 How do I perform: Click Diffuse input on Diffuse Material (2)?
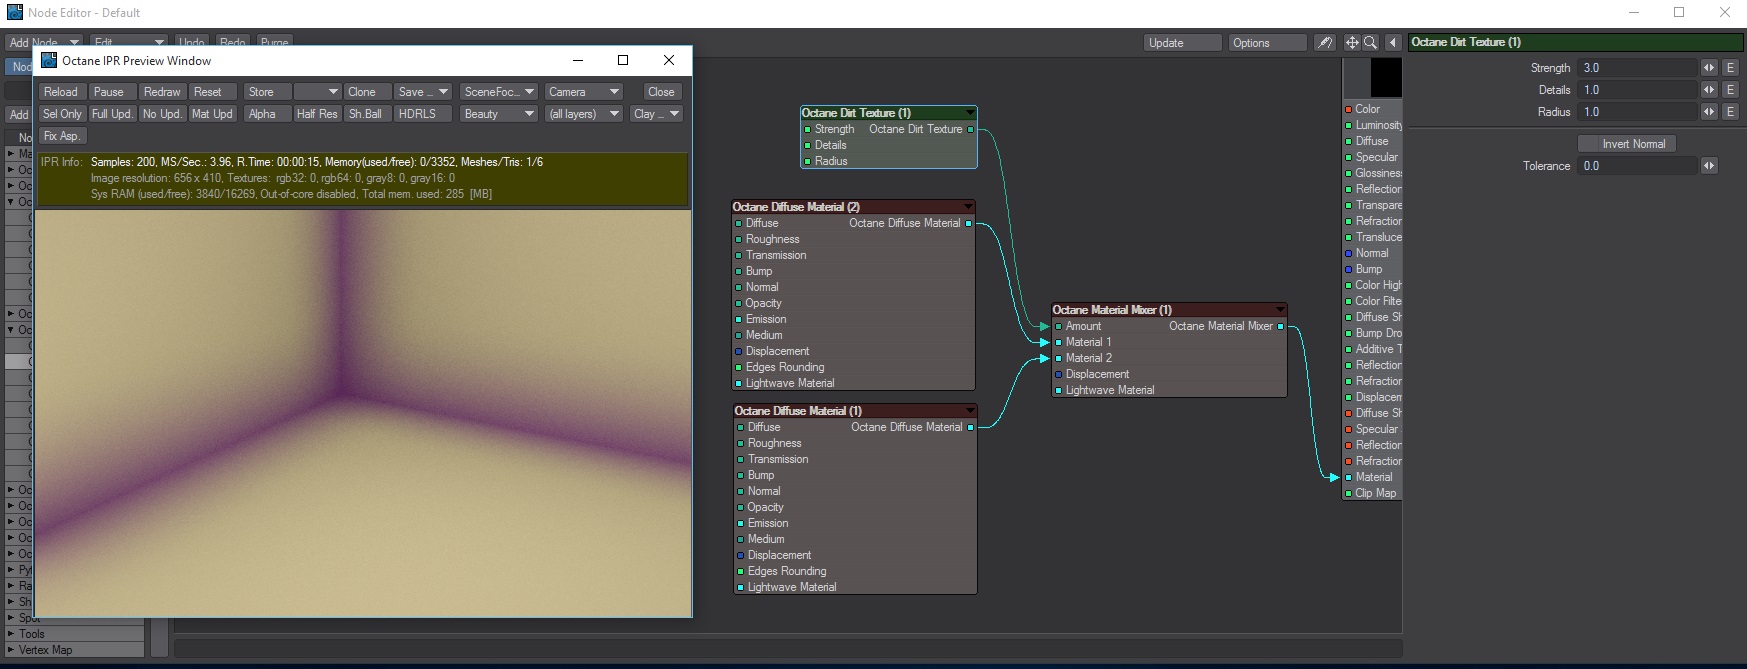click(x=739, y=223)
